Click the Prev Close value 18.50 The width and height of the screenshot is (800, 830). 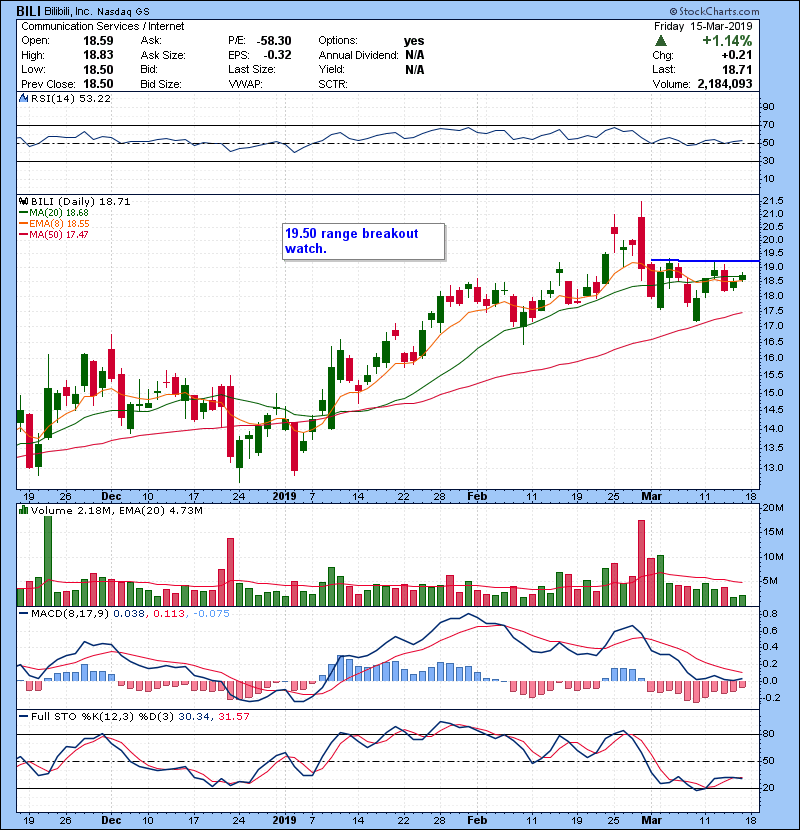[98, 84]
